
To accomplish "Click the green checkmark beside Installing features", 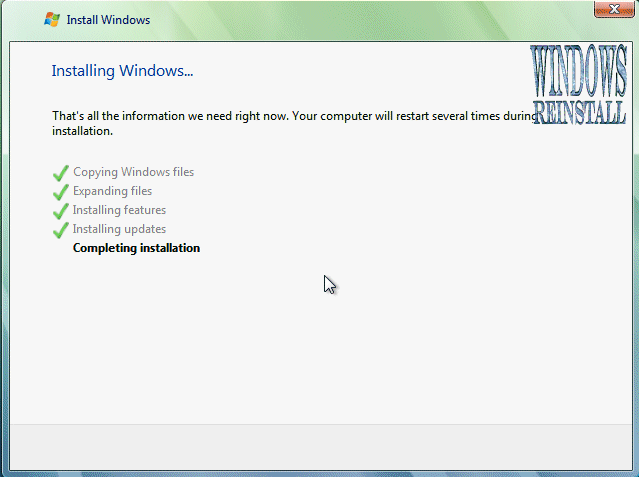I will 61,211.
